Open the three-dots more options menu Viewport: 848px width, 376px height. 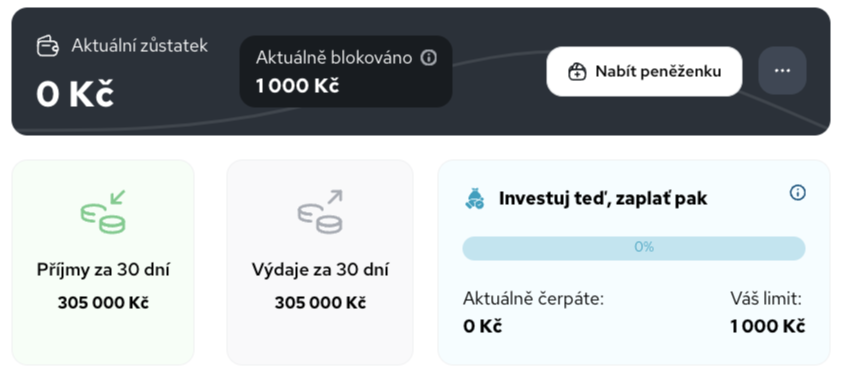click(782, 71)
